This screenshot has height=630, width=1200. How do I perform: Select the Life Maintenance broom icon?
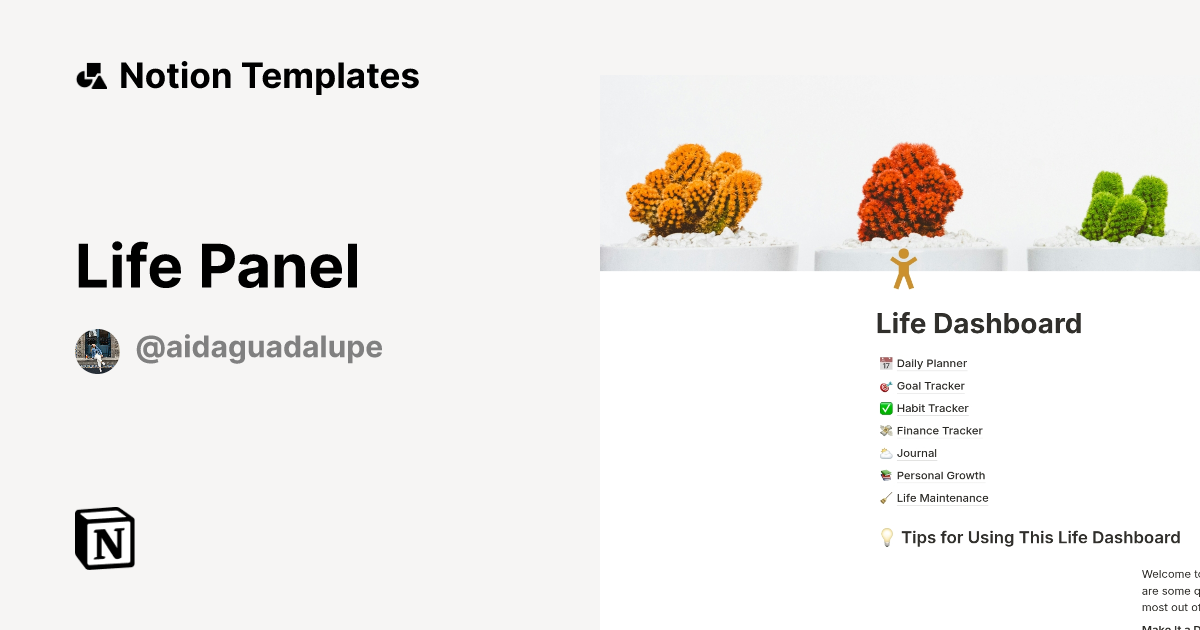tap(885, 497)
